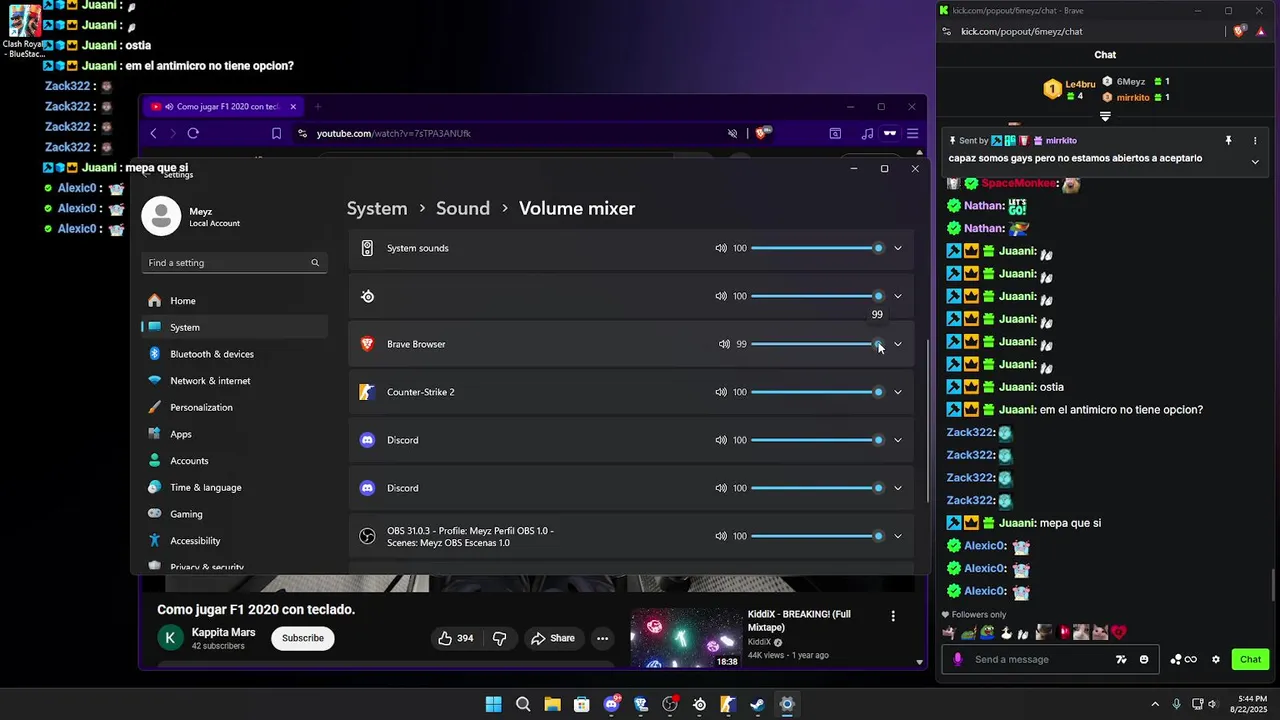This screenshot has height=720, width=1280.
Task: Expand the Counter-Strike 2 row chevron
Action: [897, 392]
